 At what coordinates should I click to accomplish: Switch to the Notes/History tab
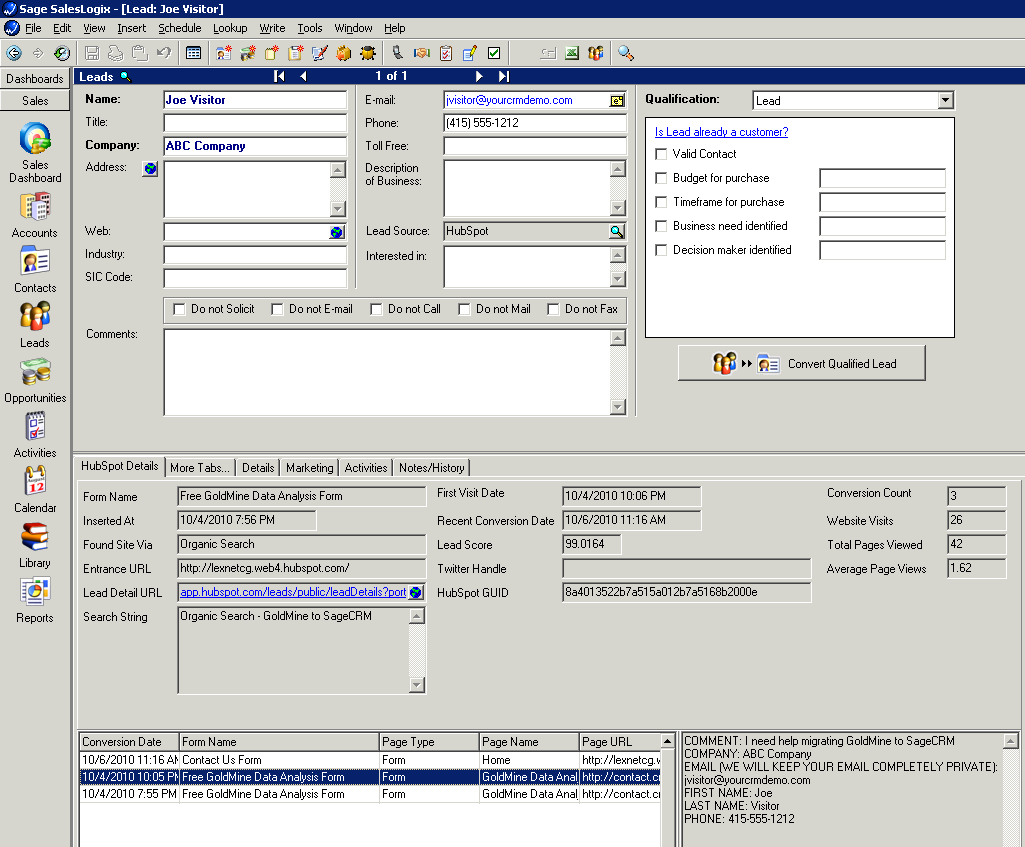(431, 468)
